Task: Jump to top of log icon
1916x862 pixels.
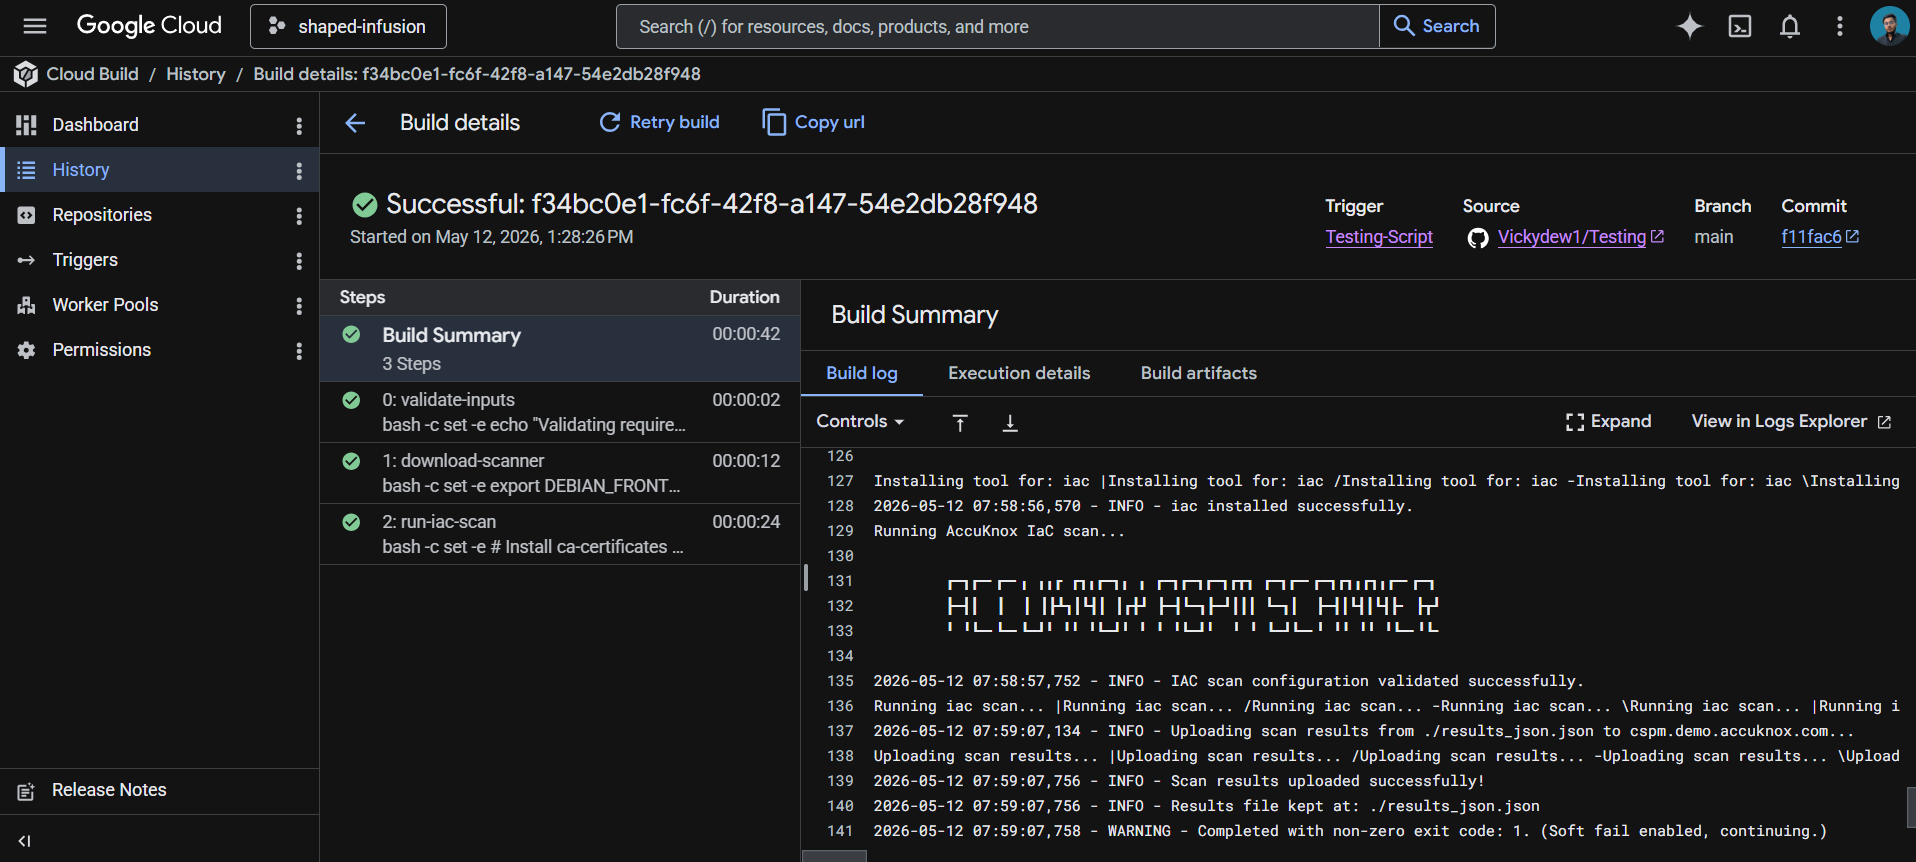Action: (960, 423)
